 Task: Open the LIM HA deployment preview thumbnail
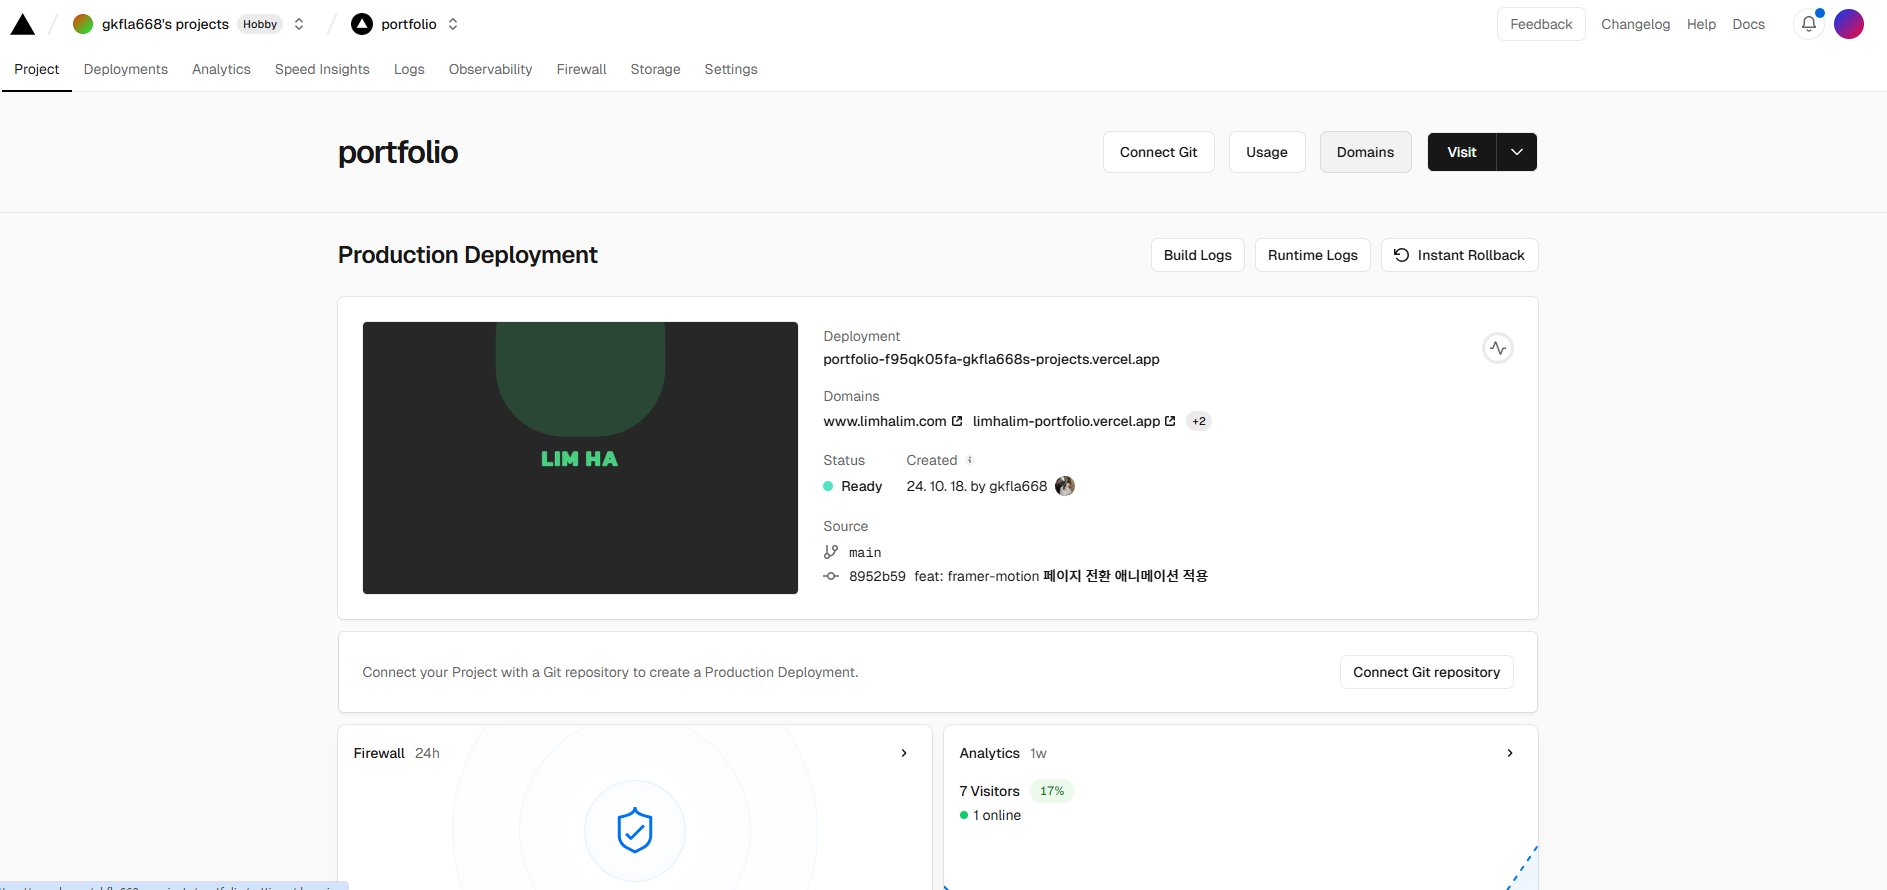coord(580,458)
